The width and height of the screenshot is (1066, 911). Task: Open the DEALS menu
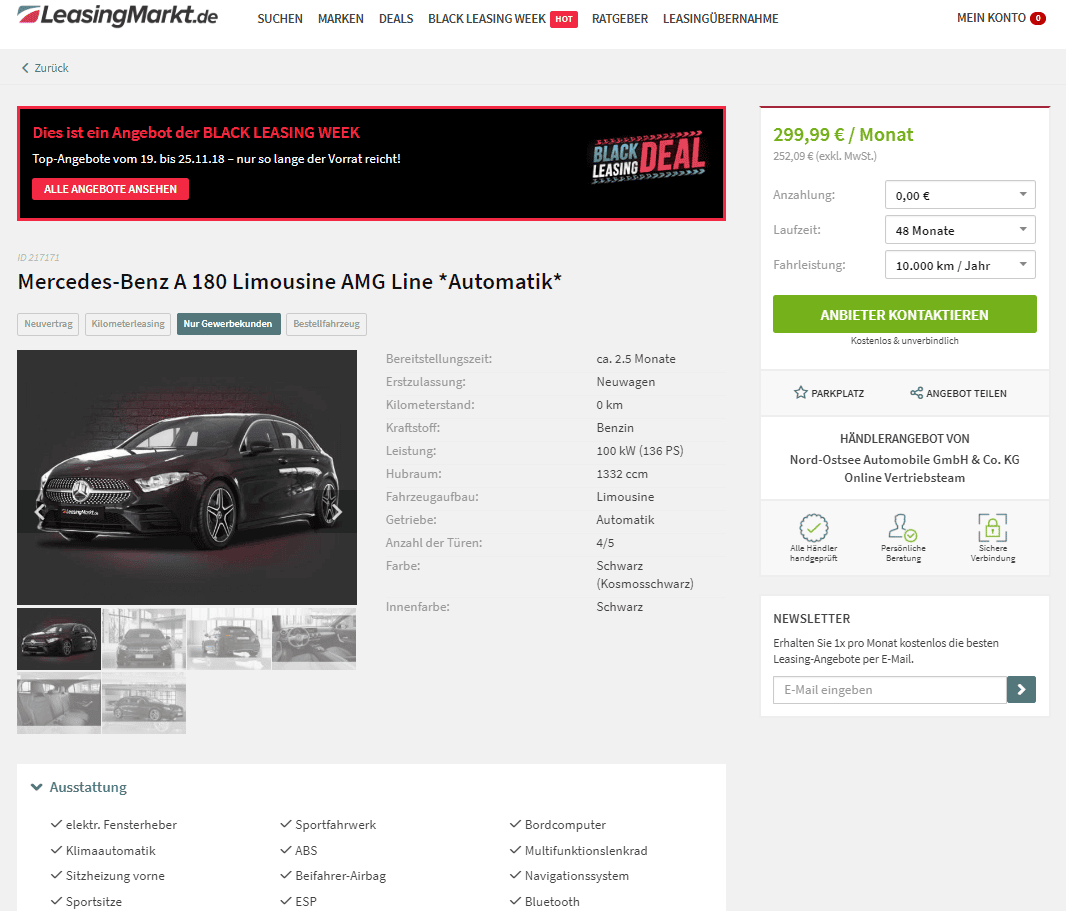(396, 19)
